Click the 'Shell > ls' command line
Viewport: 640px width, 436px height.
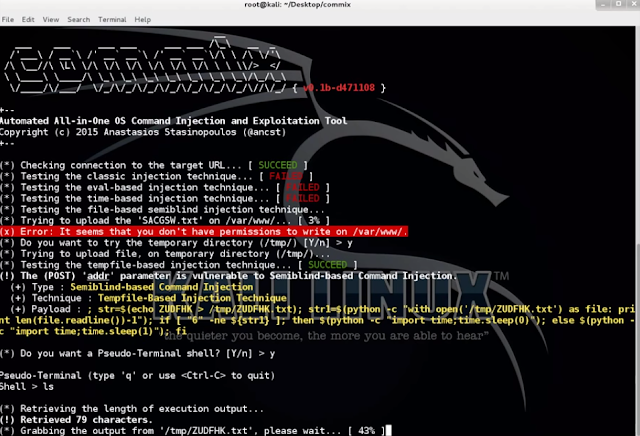click(27, 387)
